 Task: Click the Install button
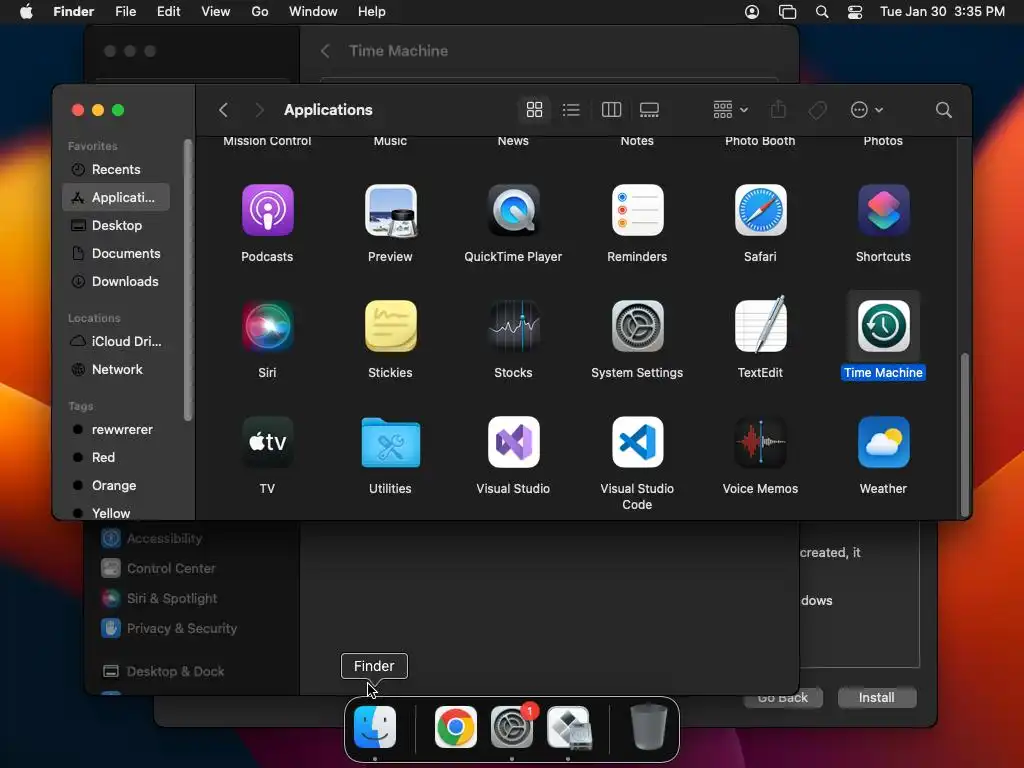[876, 697]
